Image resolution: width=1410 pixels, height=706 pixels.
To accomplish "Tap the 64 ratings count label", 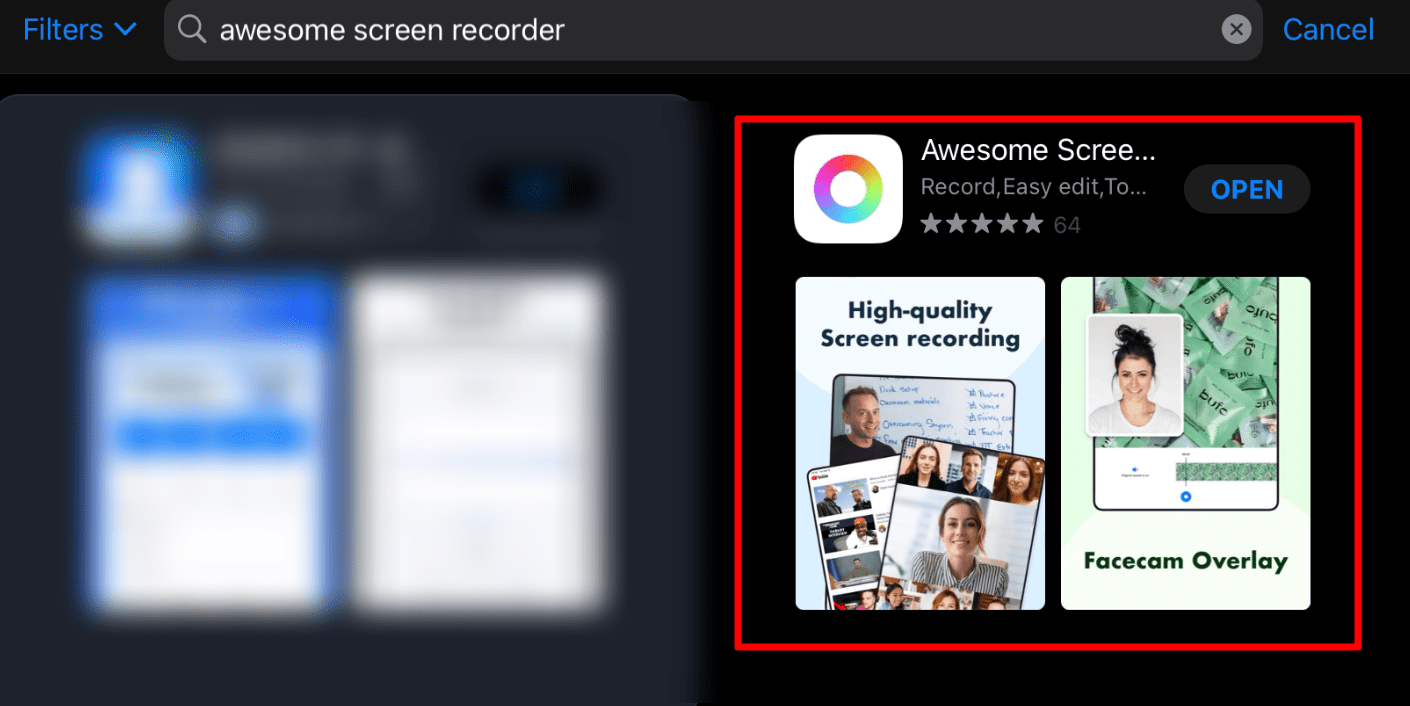I will coord(1066,224).
